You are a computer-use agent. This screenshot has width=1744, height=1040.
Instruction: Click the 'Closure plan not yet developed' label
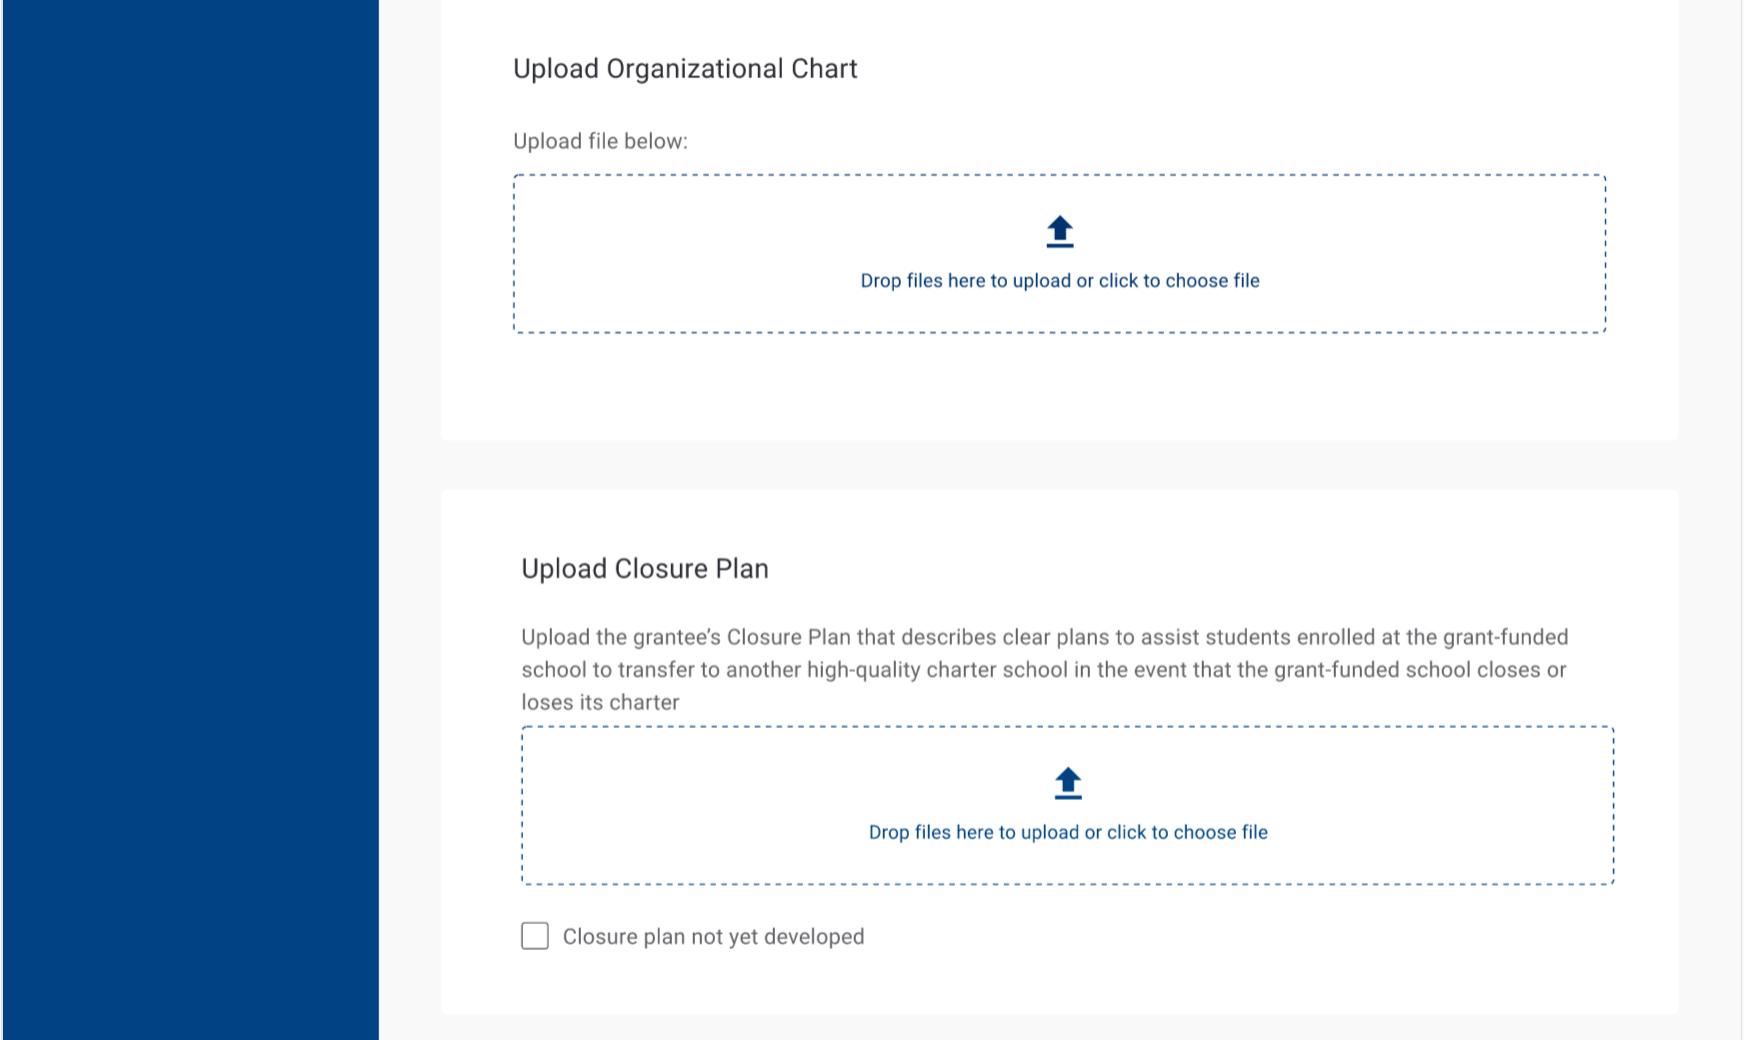pyautogui.click(x=713, y=937)
